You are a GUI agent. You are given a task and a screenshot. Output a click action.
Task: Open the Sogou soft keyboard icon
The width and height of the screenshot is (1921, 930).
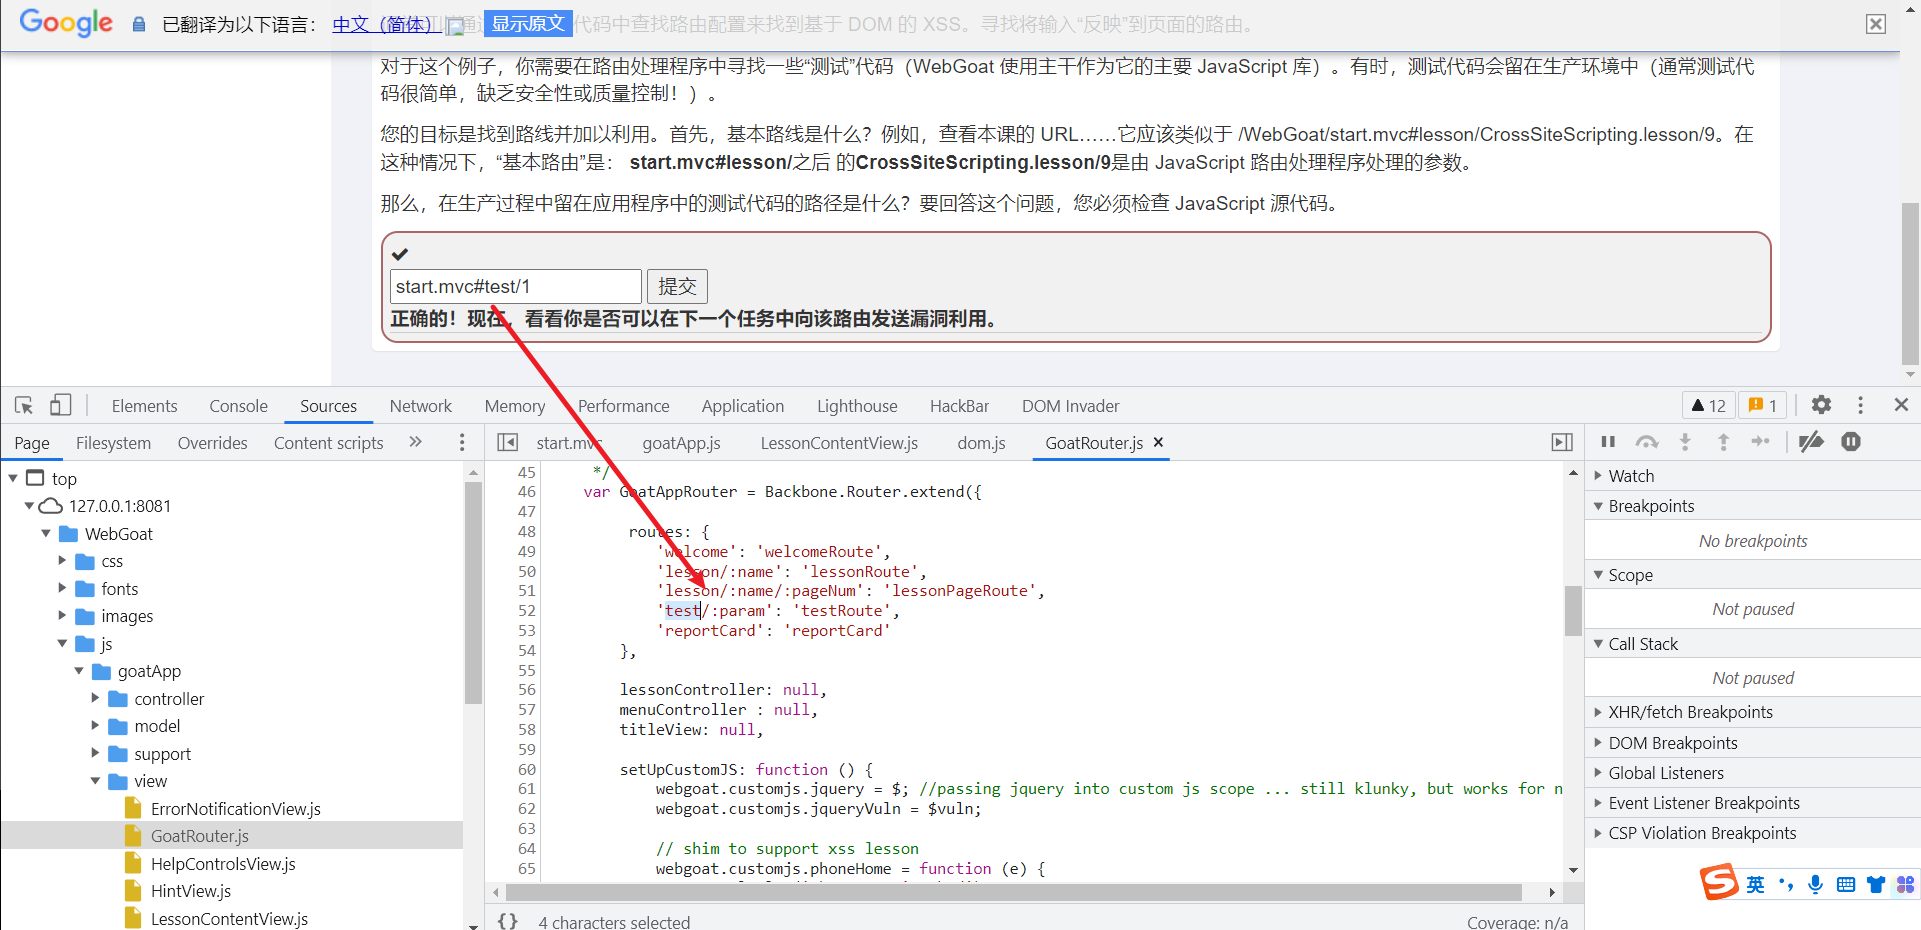(x=1846, y=884)
